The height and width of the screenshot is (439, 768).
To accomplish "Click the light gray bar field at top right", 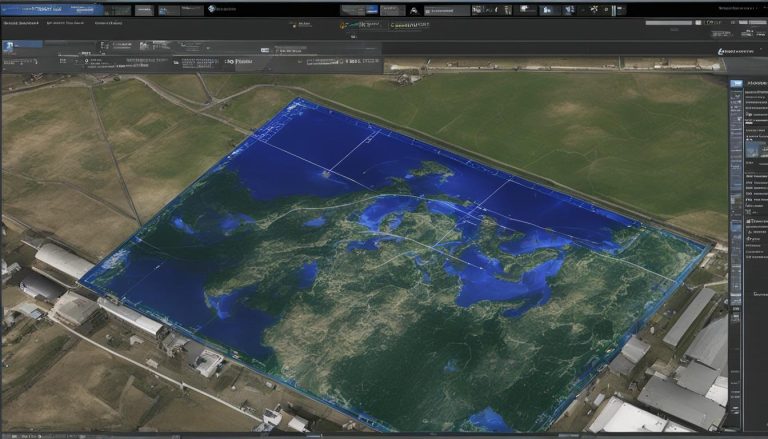I will (x=669, y=23).
